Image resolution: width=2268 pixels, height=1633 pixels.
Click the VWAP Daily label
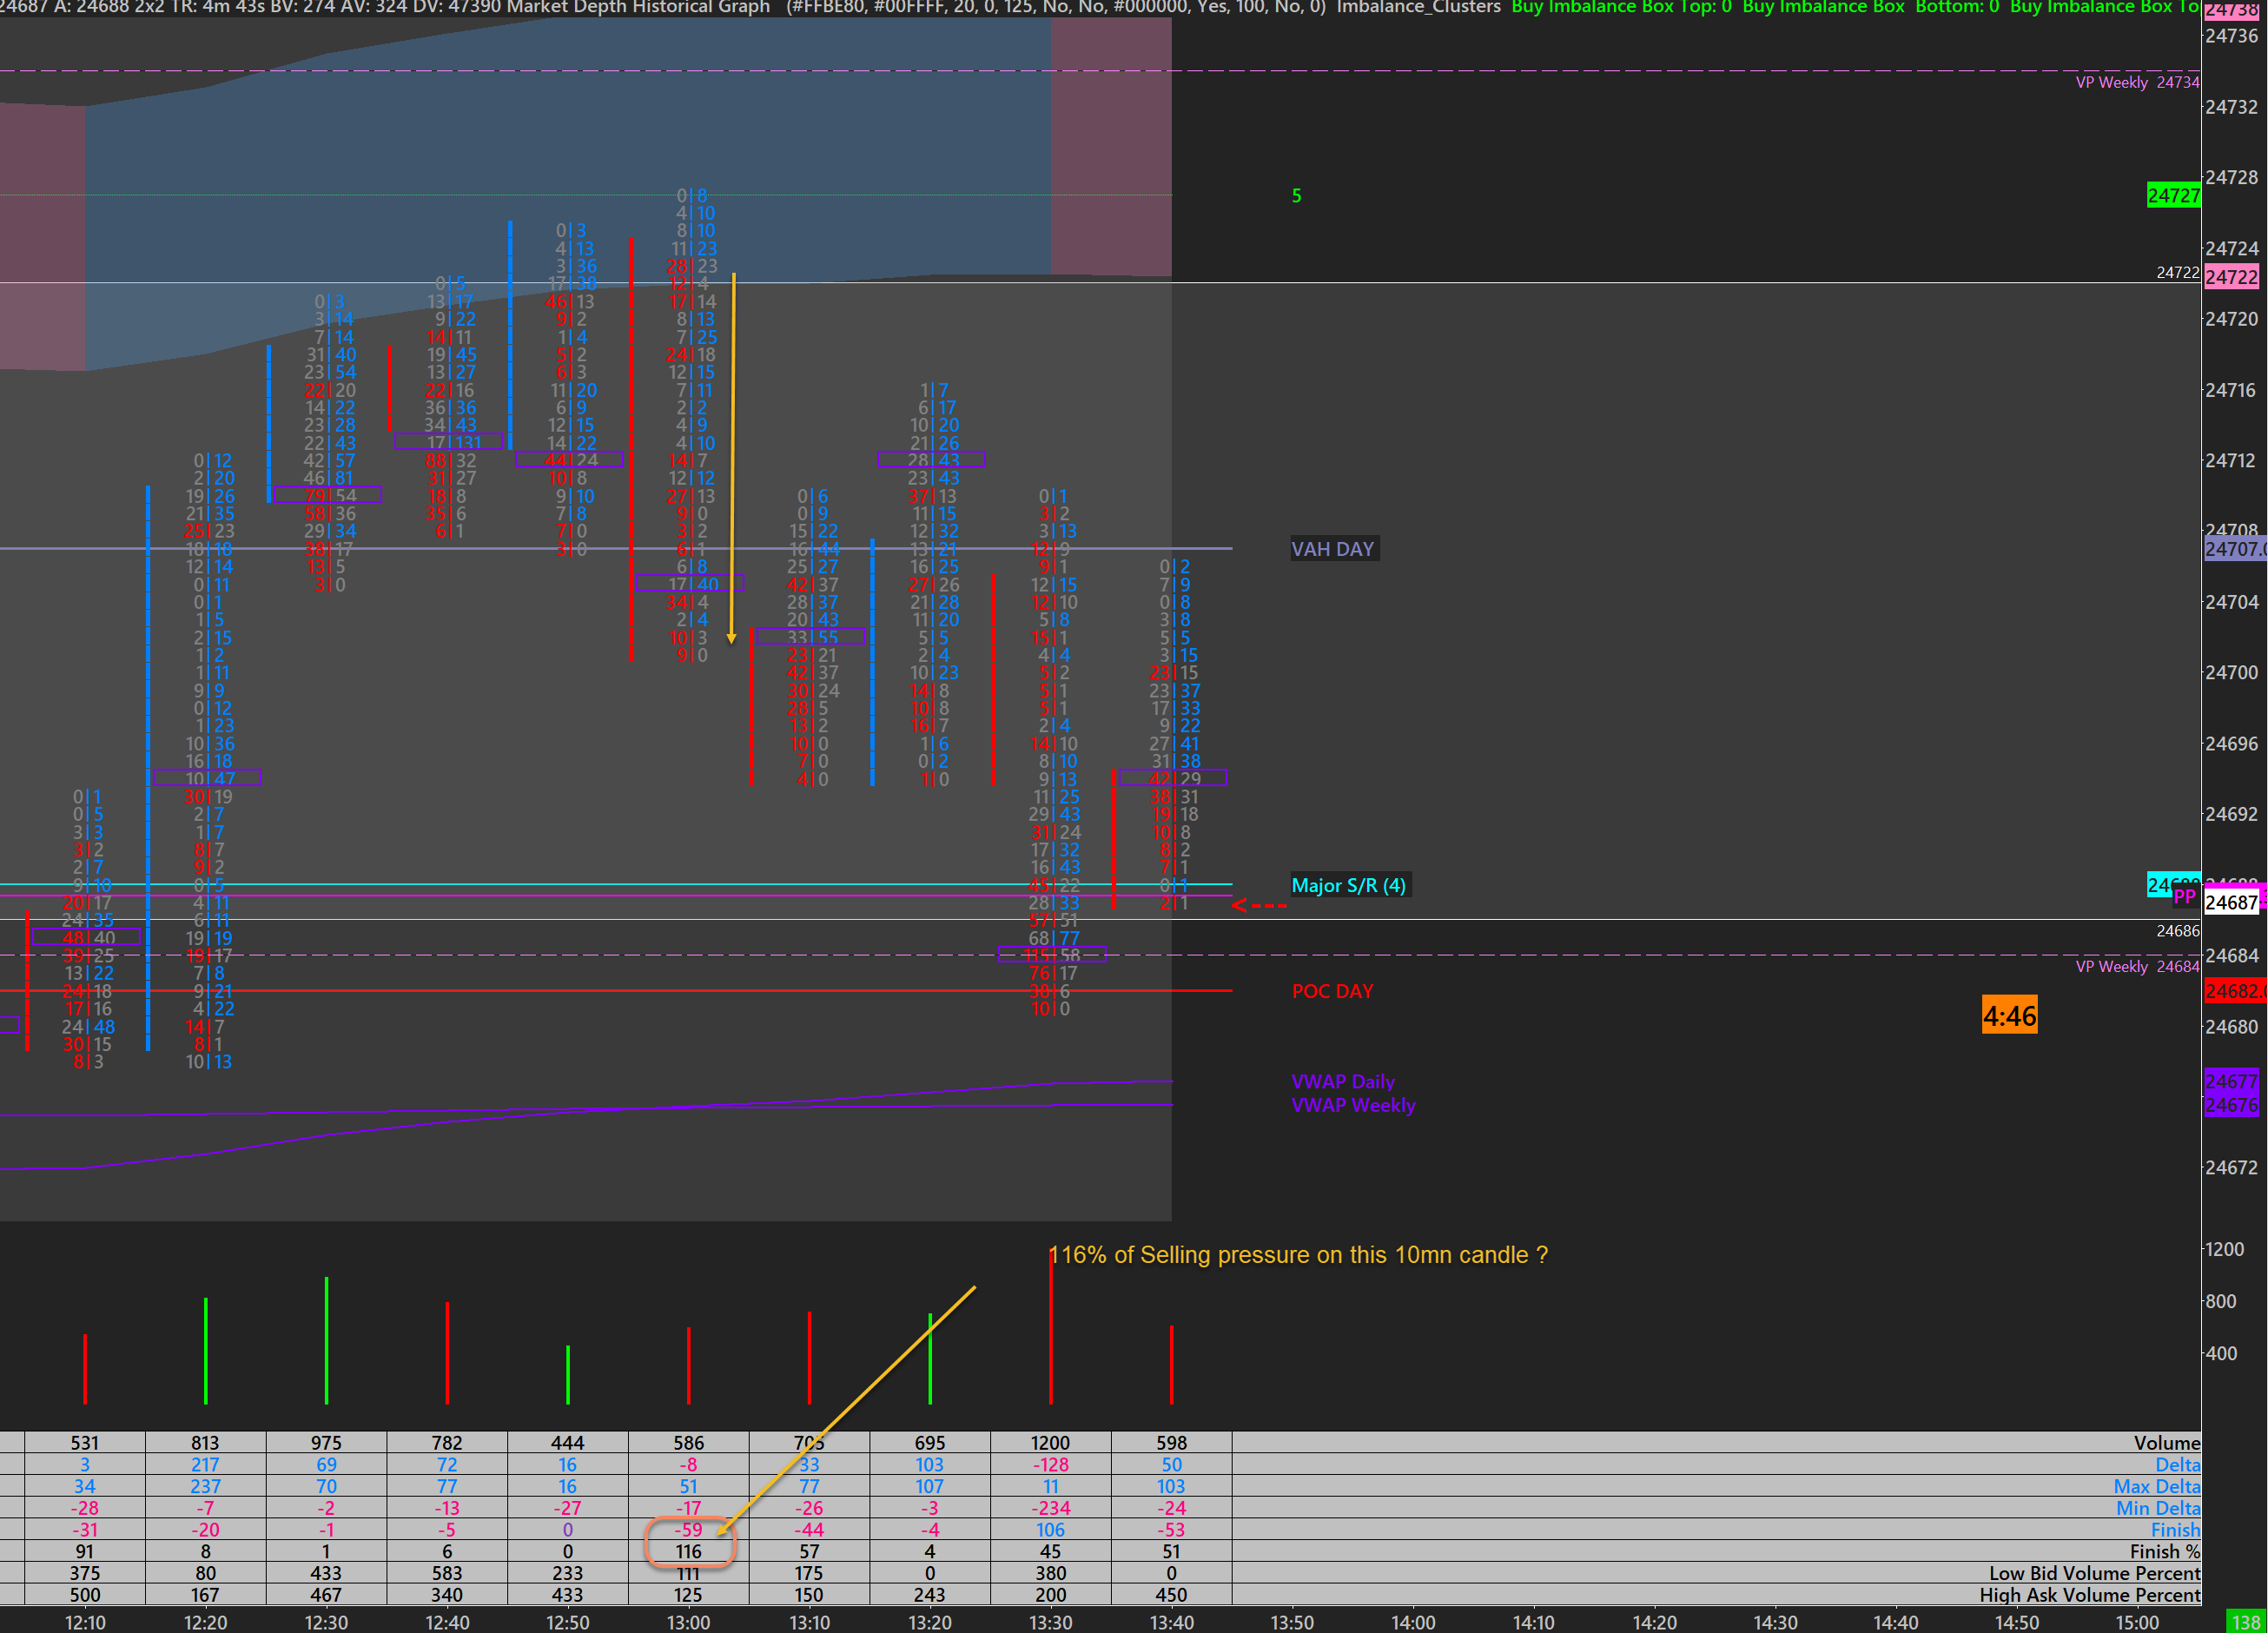click(1342, 1081)
